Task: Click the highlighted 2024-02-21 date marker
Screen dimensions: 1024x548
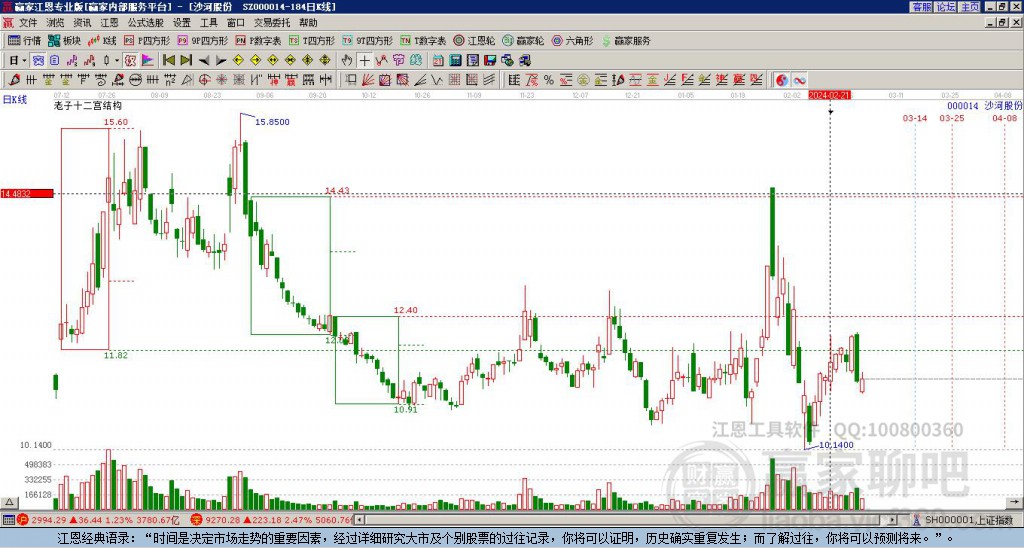Action: (x=829, y=95)
